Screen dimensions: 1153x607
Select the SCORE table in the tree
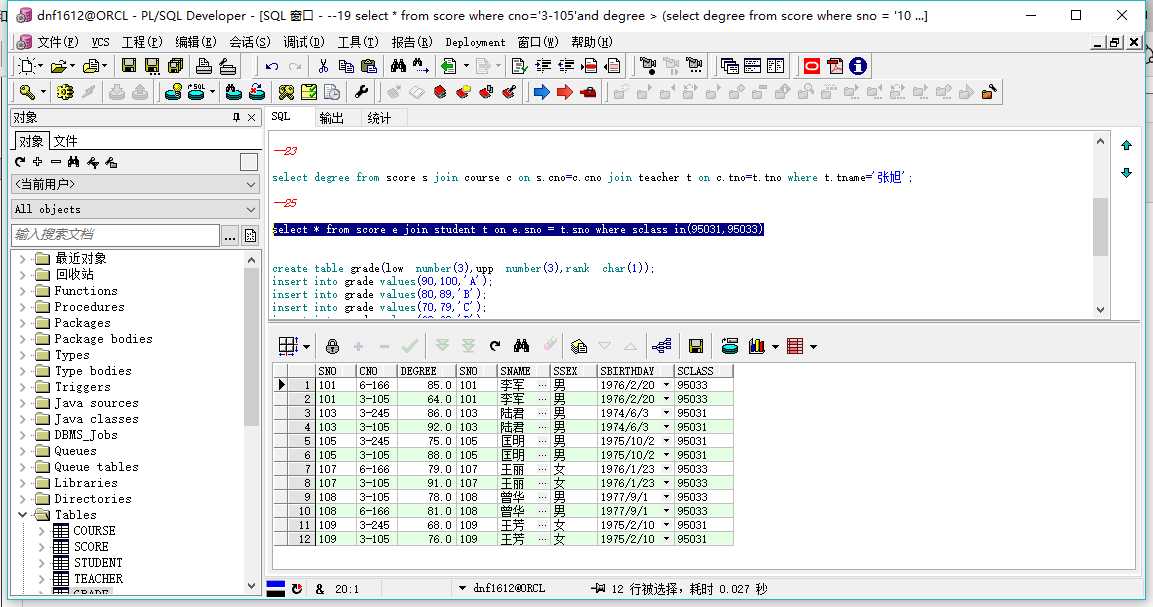point(91,547)
